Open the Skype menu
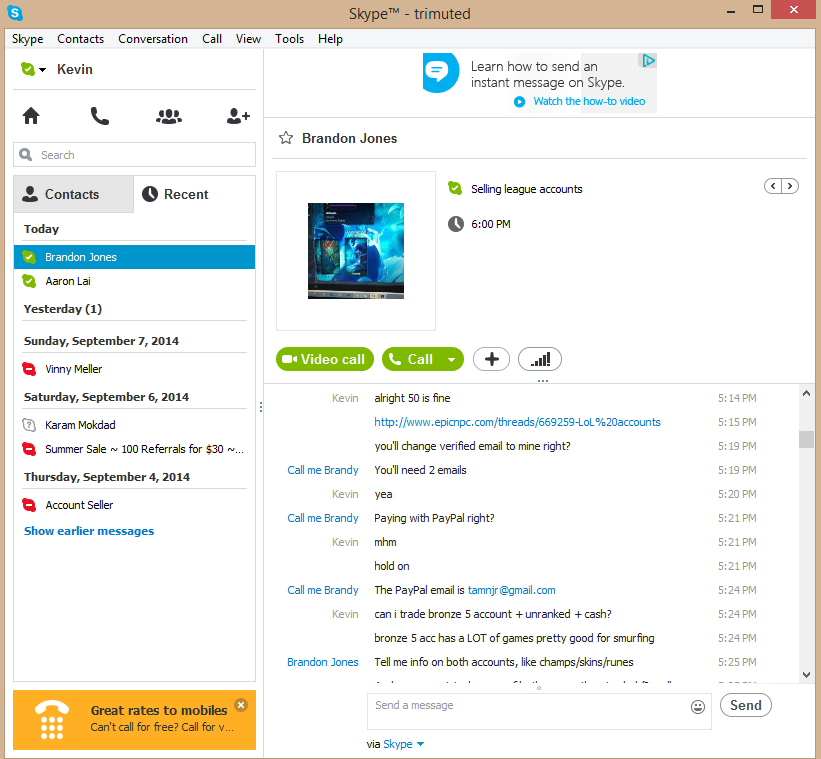This screenshot has width=821, height=759. (x=27, y=39)
